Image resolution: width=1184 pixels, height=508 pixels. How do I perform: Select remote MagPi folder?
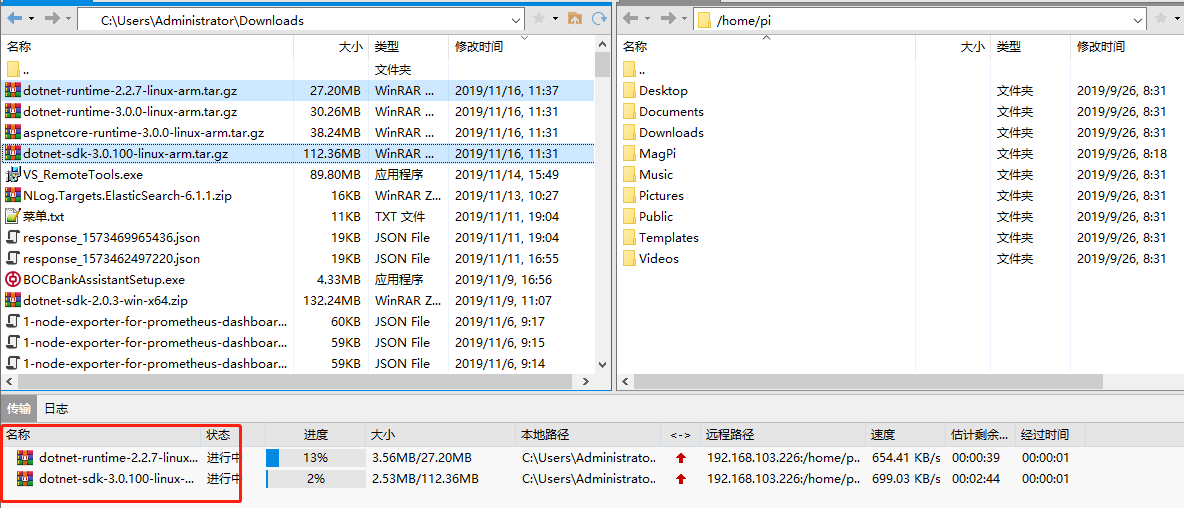(x=901, y=153)
